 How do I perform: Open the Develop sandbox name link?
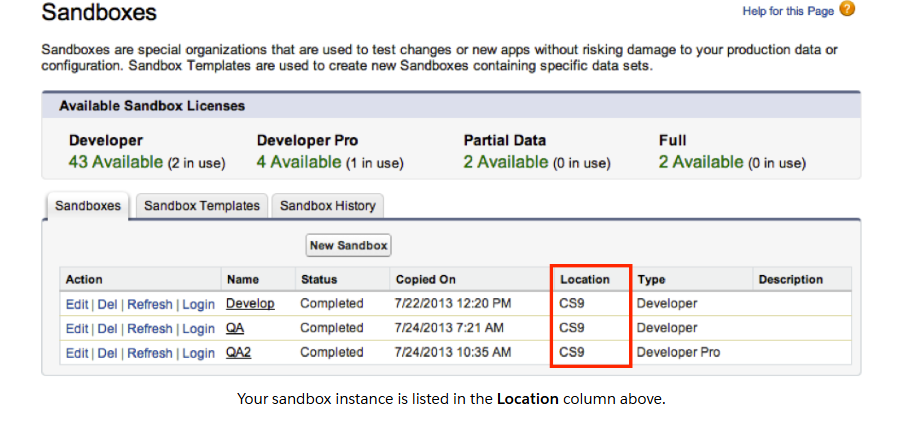(x=250, y=304)
